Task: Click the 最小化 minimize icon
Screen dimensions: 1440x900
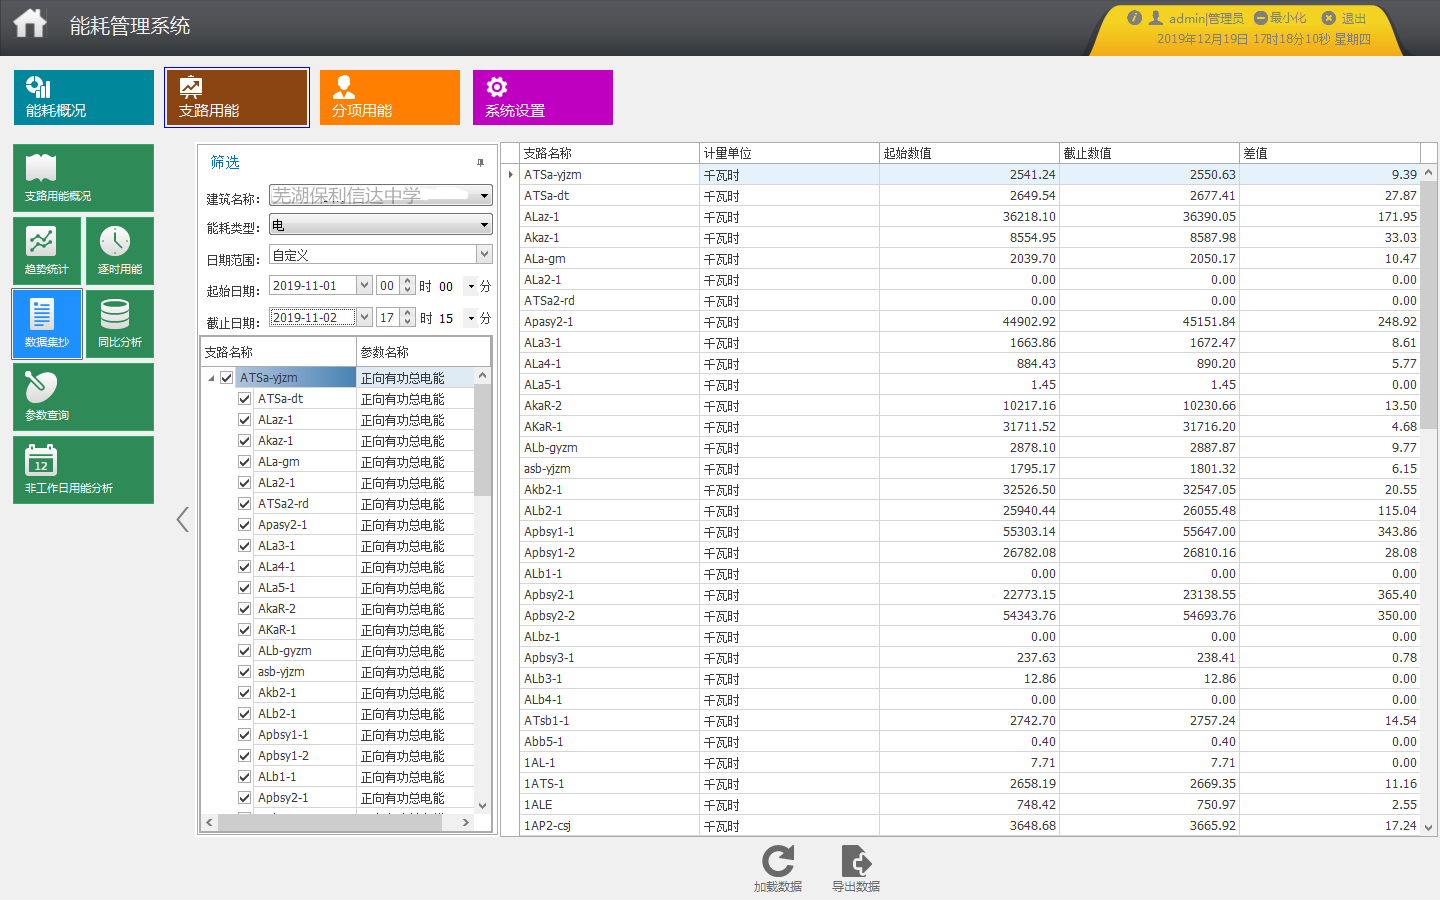Action: 1261,18
